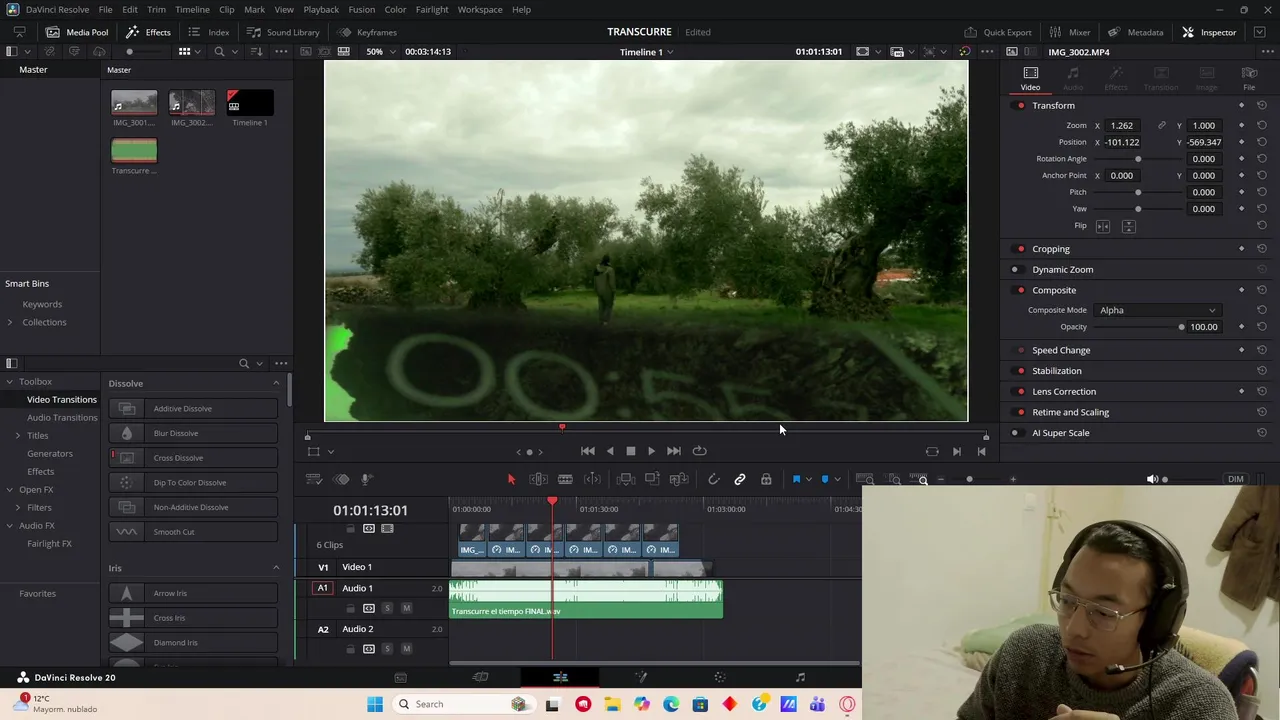The image size is (1280, 720).
Task: Jump to the last frame
Action: point(673,451)
